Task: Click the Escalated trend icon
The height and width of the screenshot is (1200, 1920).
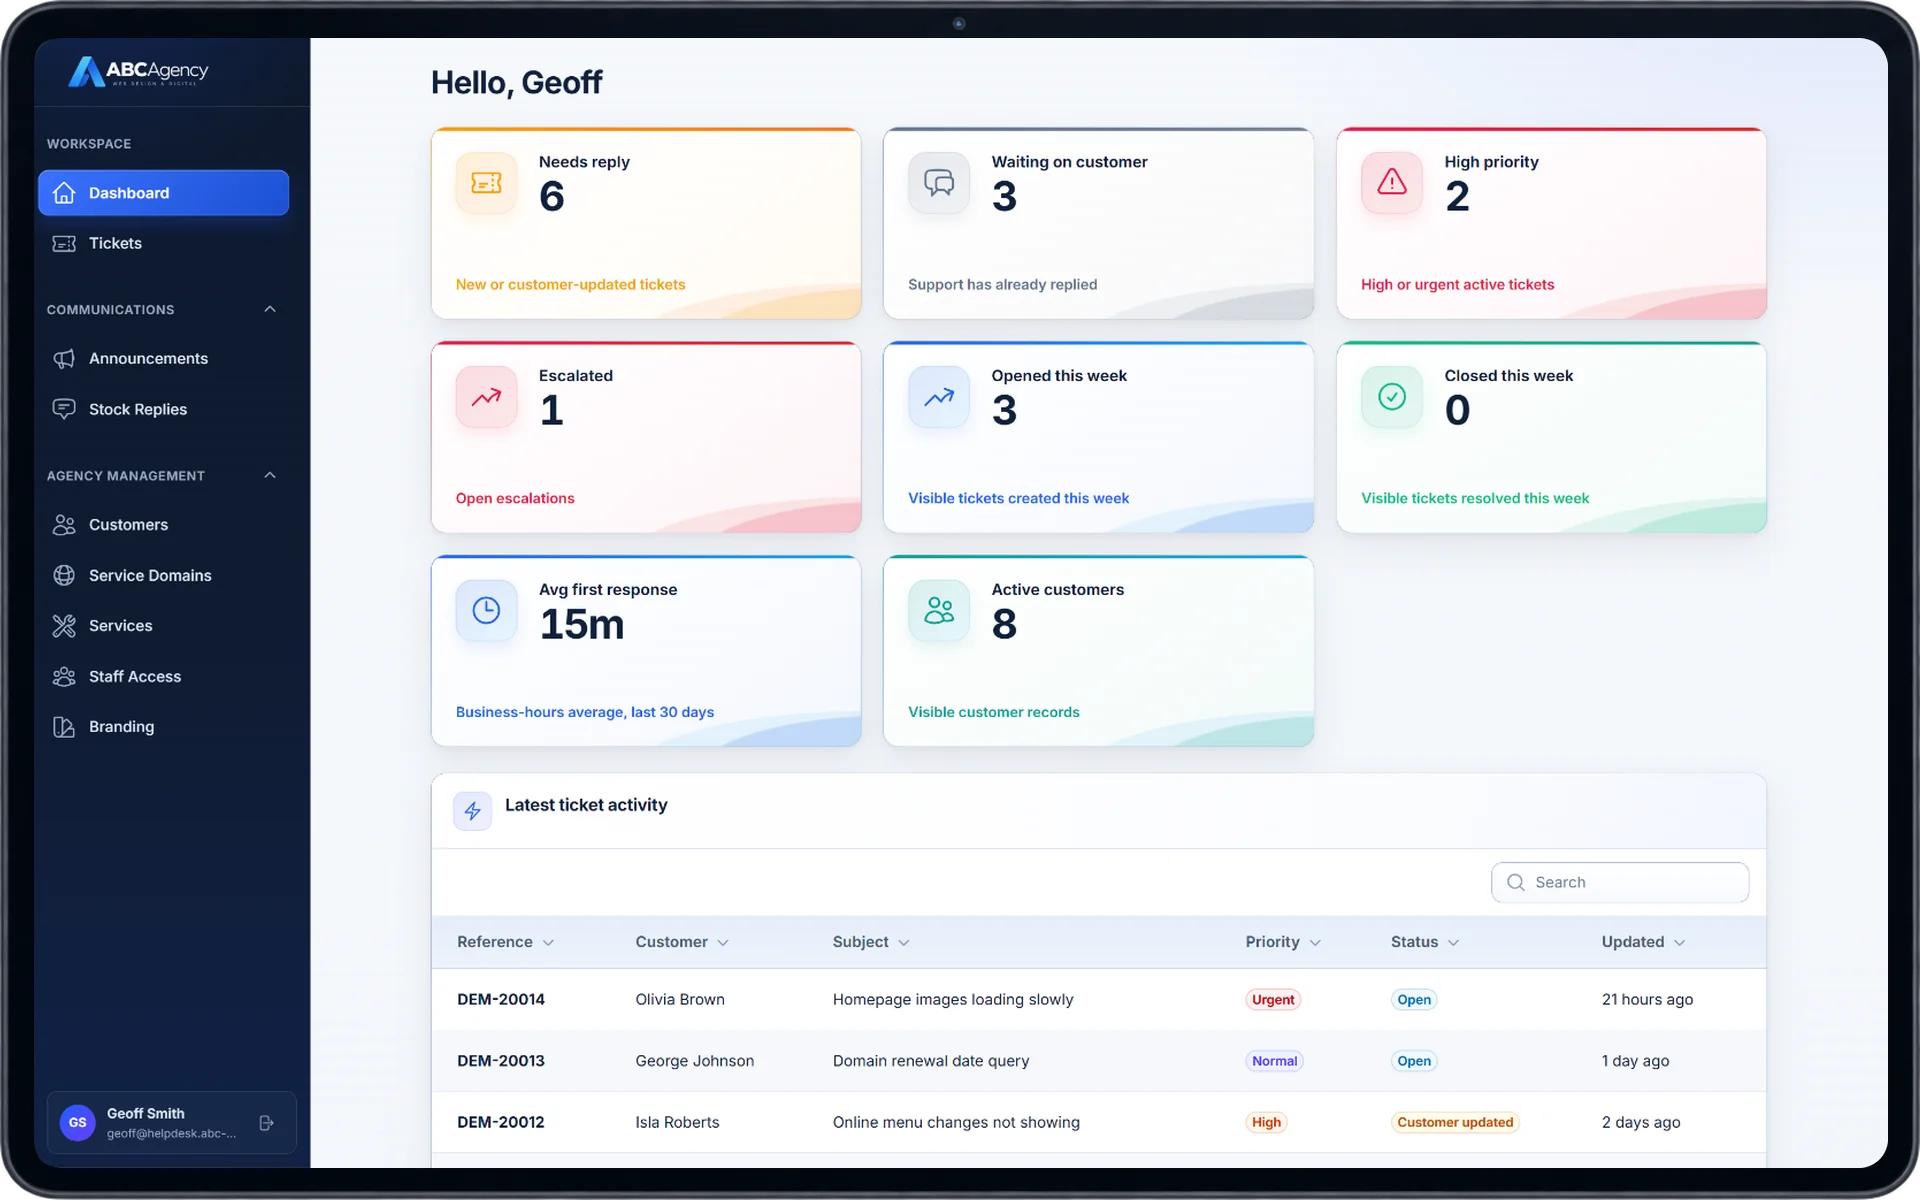Action: point(486,397)
